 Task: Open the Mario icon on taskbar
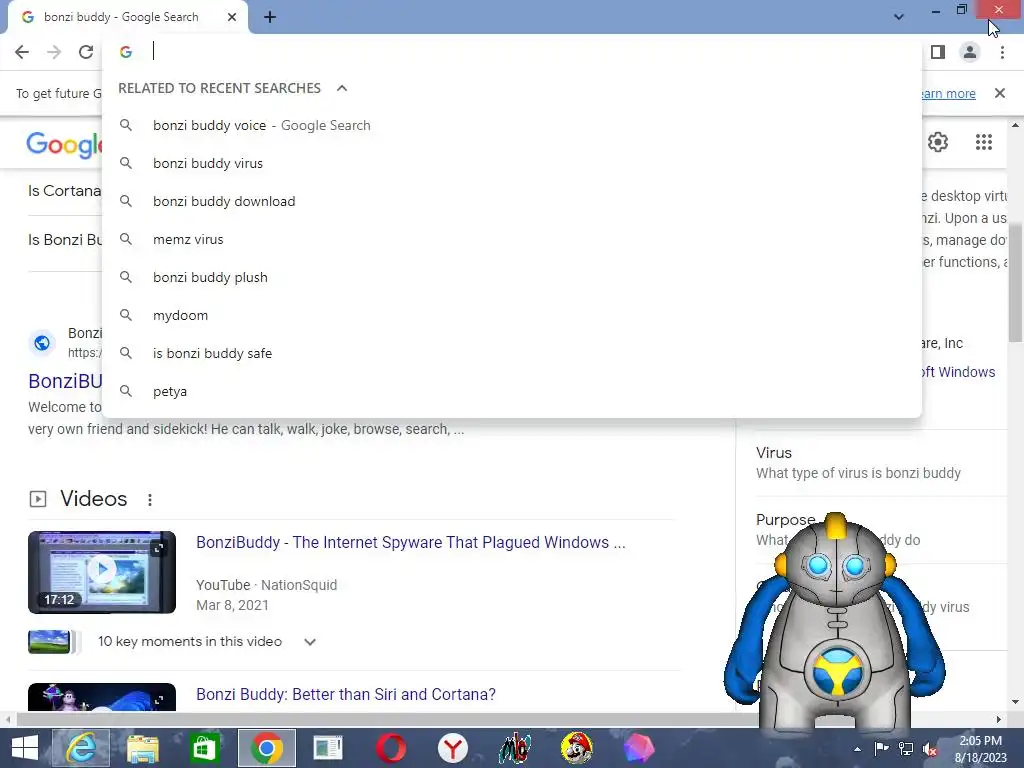[x=577, y=748]
